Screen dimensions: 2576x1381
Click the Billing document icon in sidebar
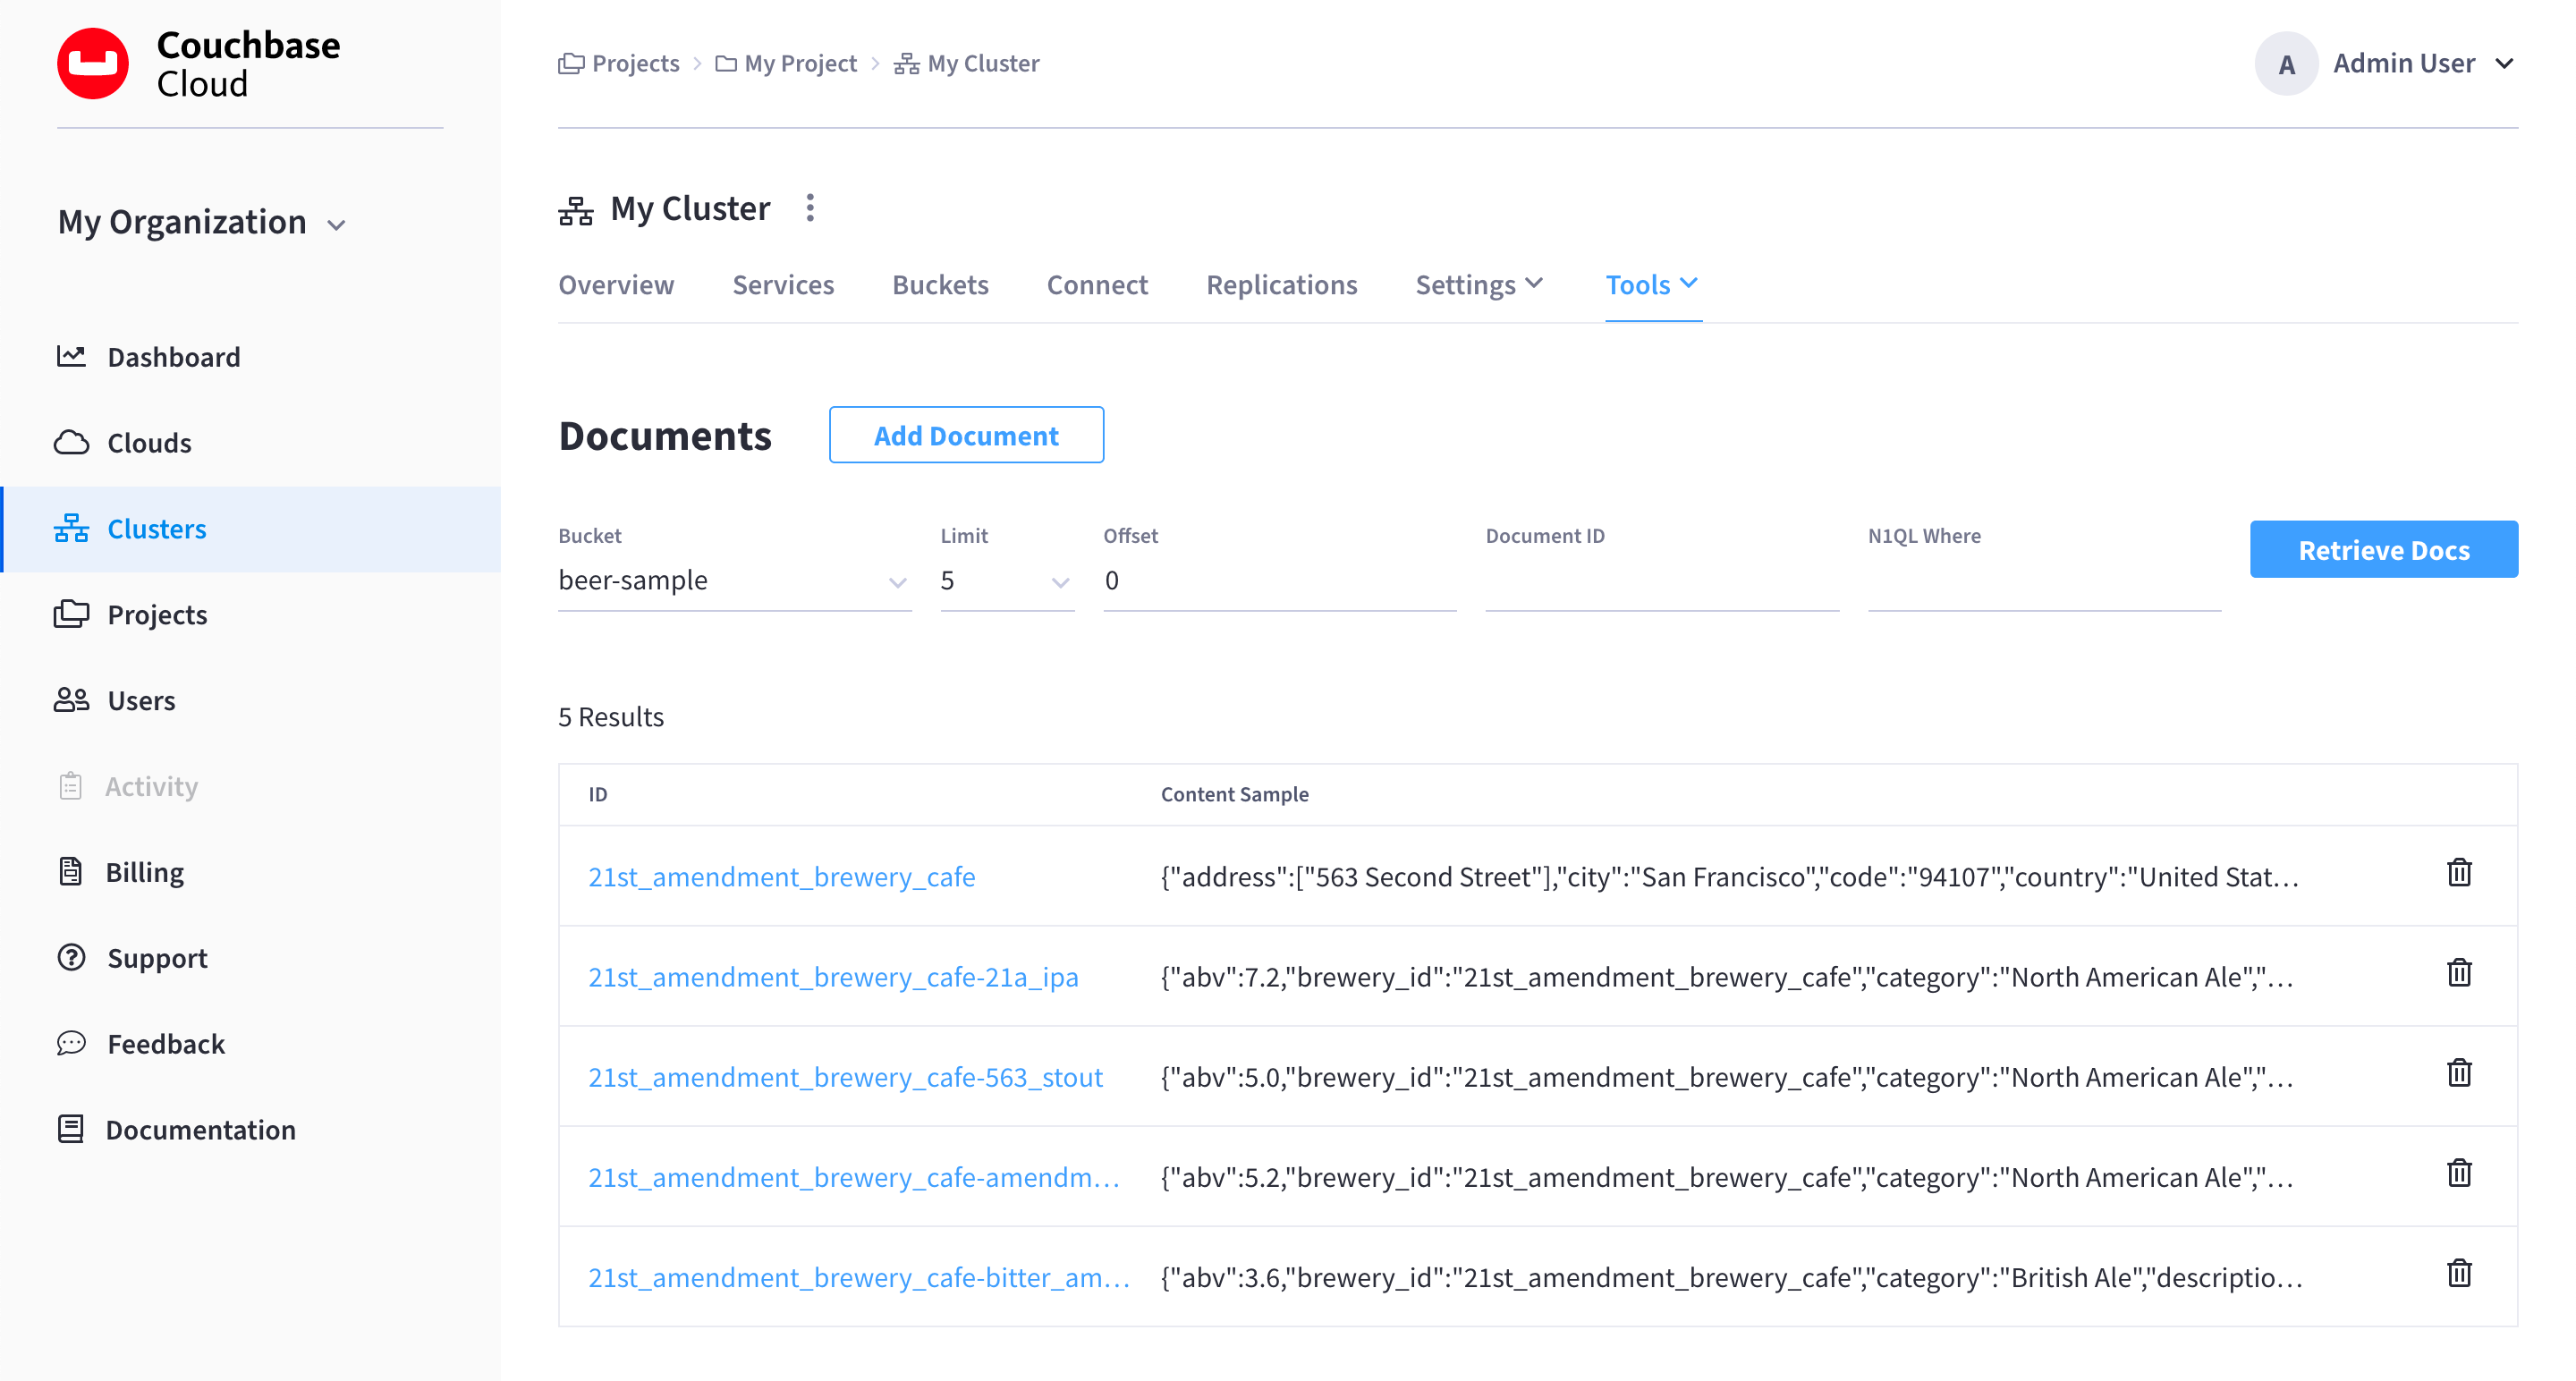[x=70, y=872]
